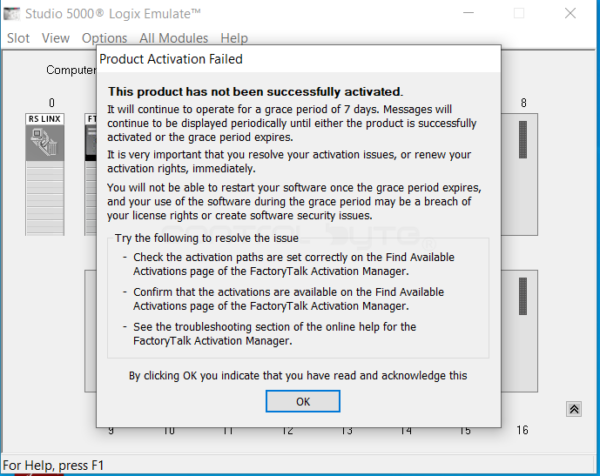Select the RS LINX module in slot 0

[x=45, y=174]
